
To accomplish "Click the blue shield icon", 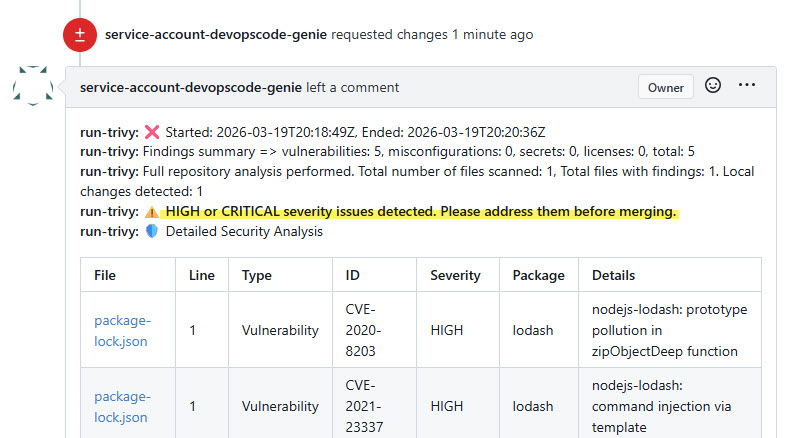I will [152, 232].
